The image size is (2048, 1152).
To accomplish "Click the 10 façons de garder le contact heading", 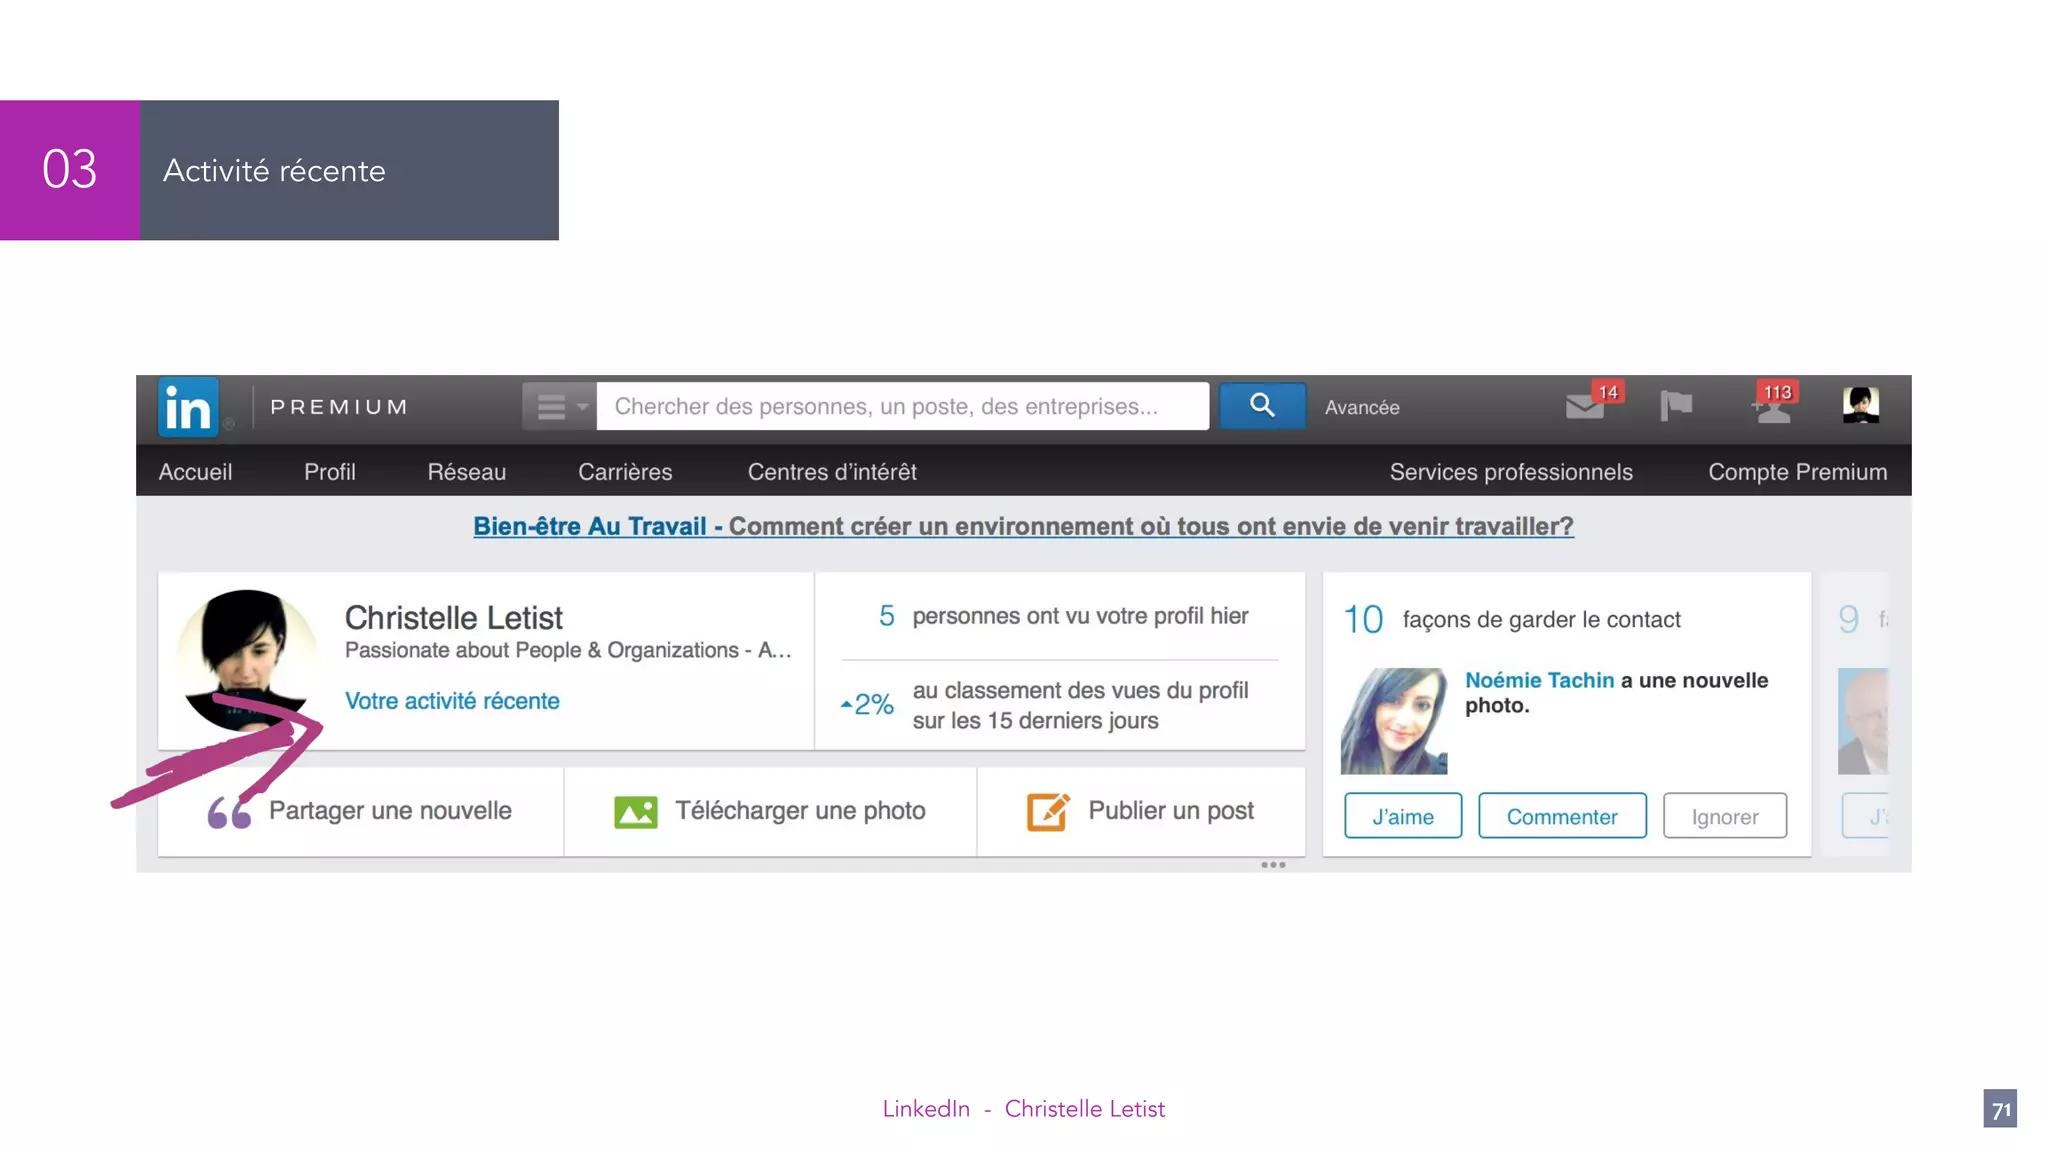I will point(1512,620).
